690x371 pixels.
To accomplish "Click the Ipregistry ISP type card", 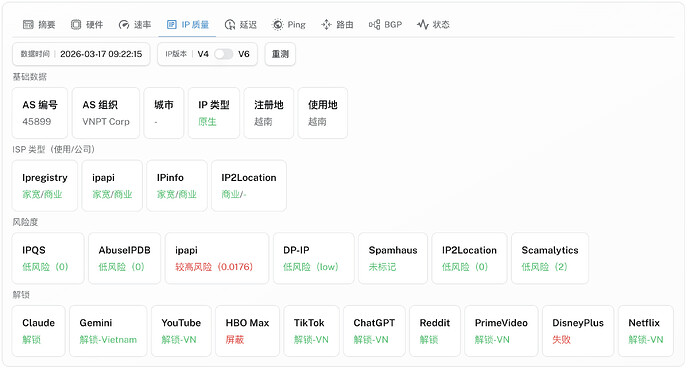I will pos(45,185).
